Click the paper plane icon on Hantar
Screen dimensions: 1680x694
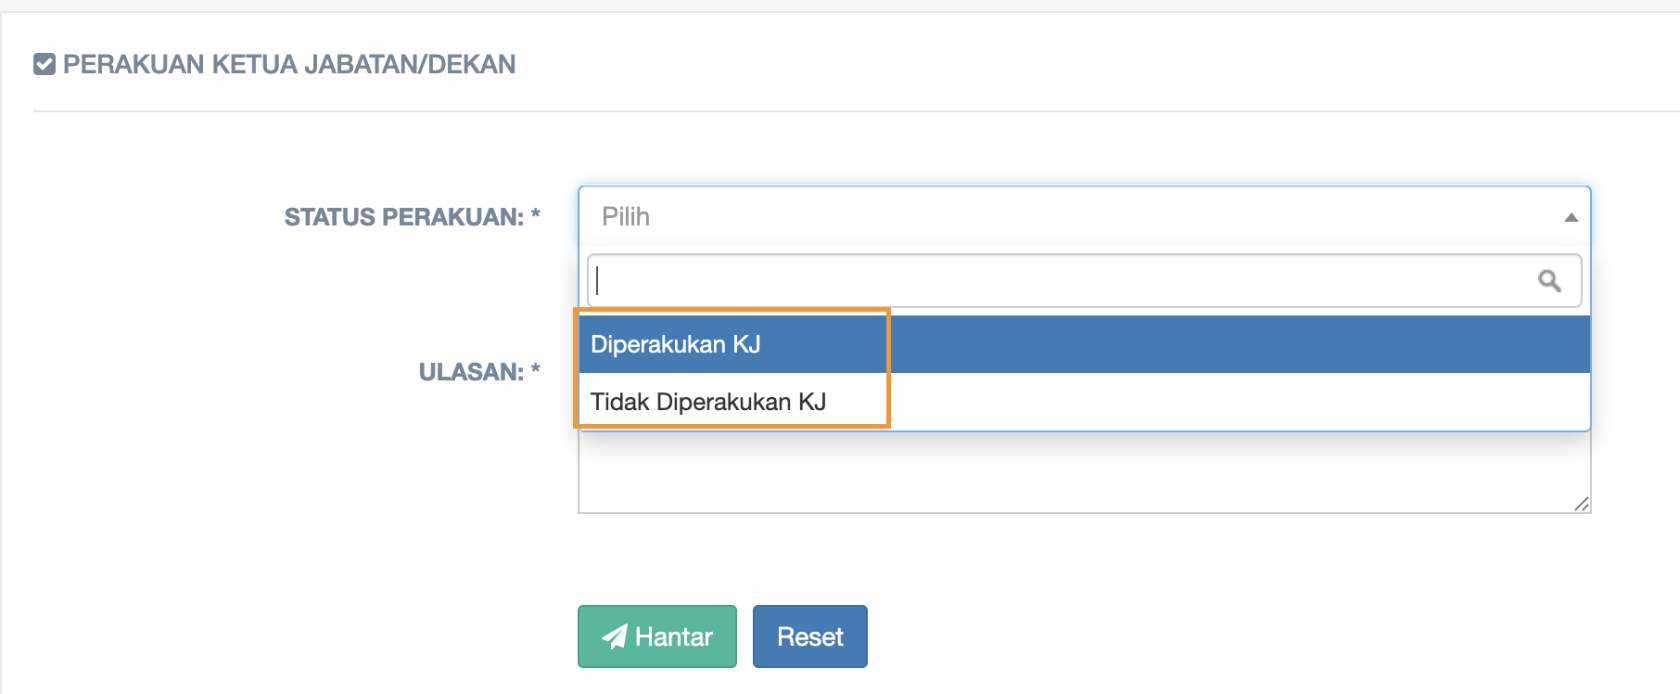click(614, 636)
